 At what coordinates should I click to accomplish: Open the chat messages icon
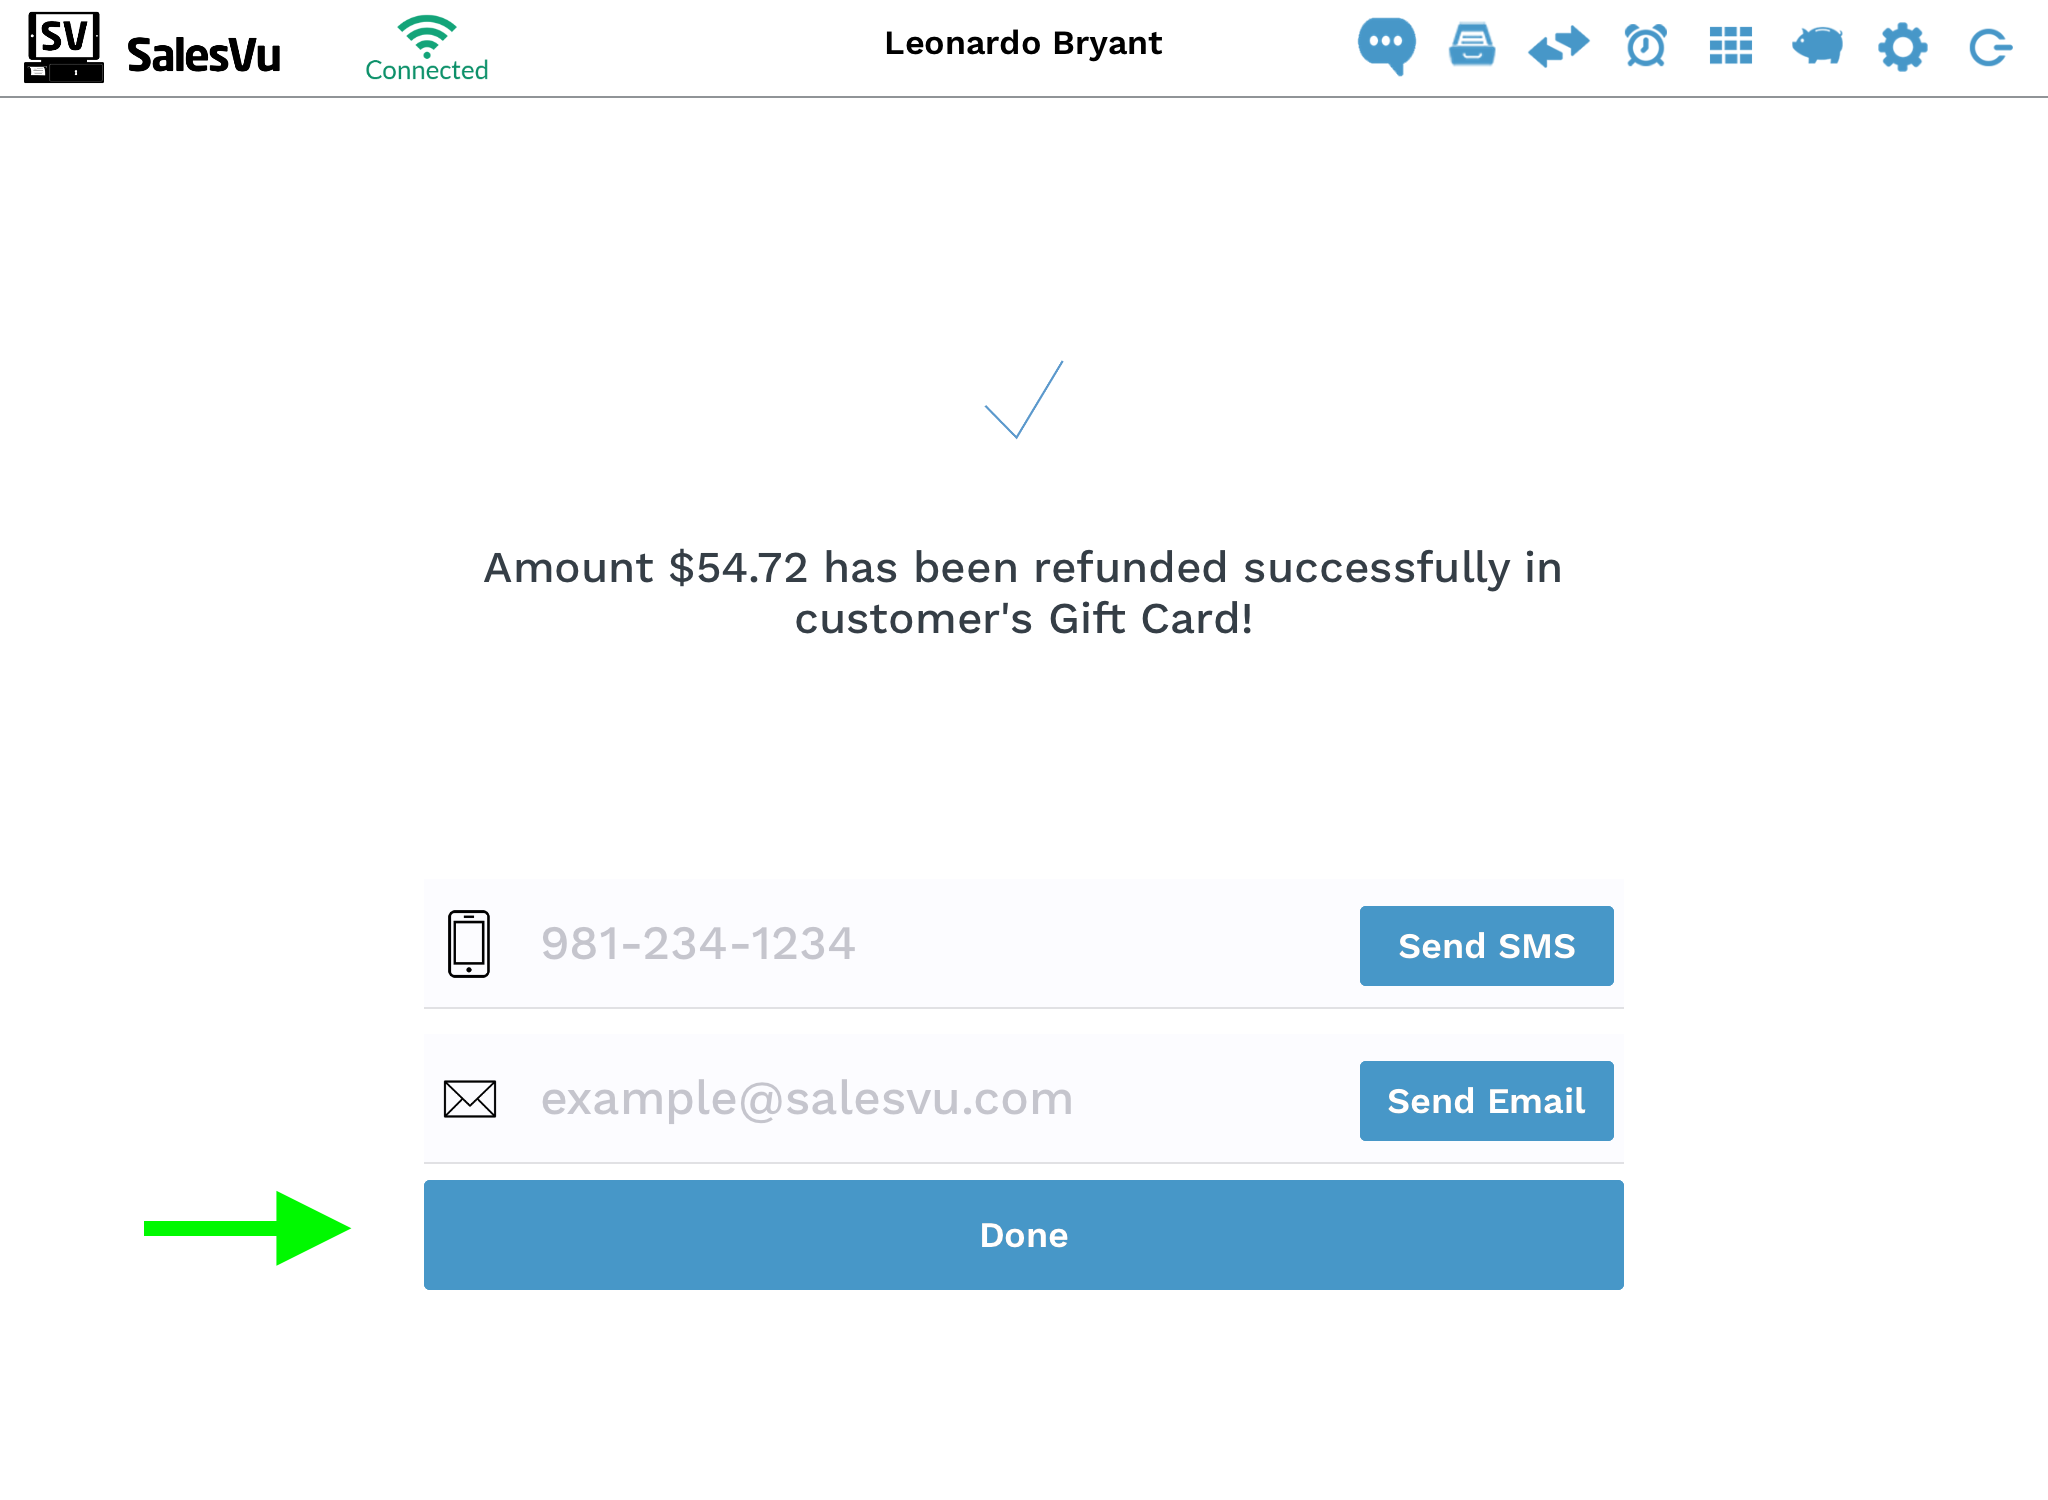pos(1386,46)
